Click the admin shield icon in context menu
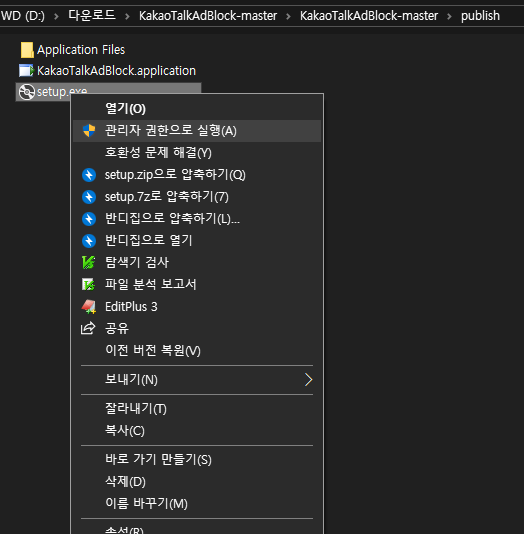The image size is (524, 534). click(x=89, y=131)
